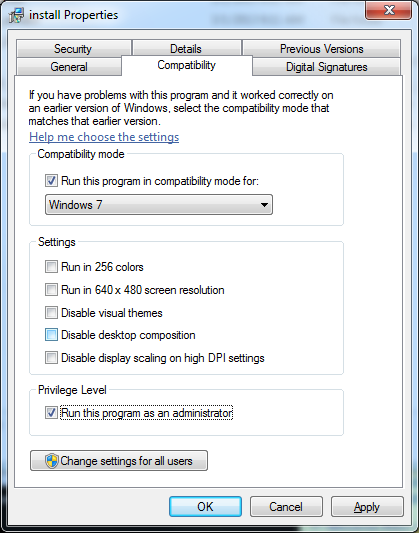Uncheck Run this program in compatibility mode
This screenshot has width=419, height=533.
click(x=51, y=180)
